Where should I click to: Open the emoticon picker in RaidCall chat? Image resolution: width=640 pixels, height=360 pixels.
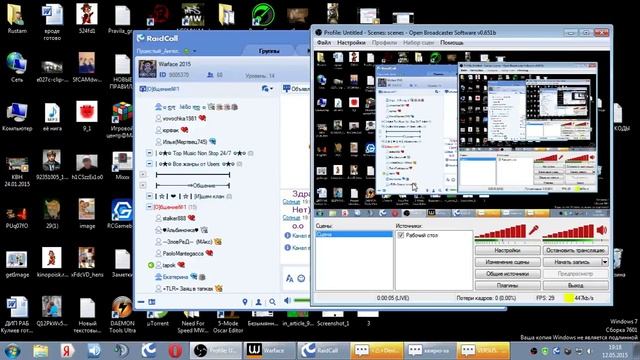tap(301, 278)
